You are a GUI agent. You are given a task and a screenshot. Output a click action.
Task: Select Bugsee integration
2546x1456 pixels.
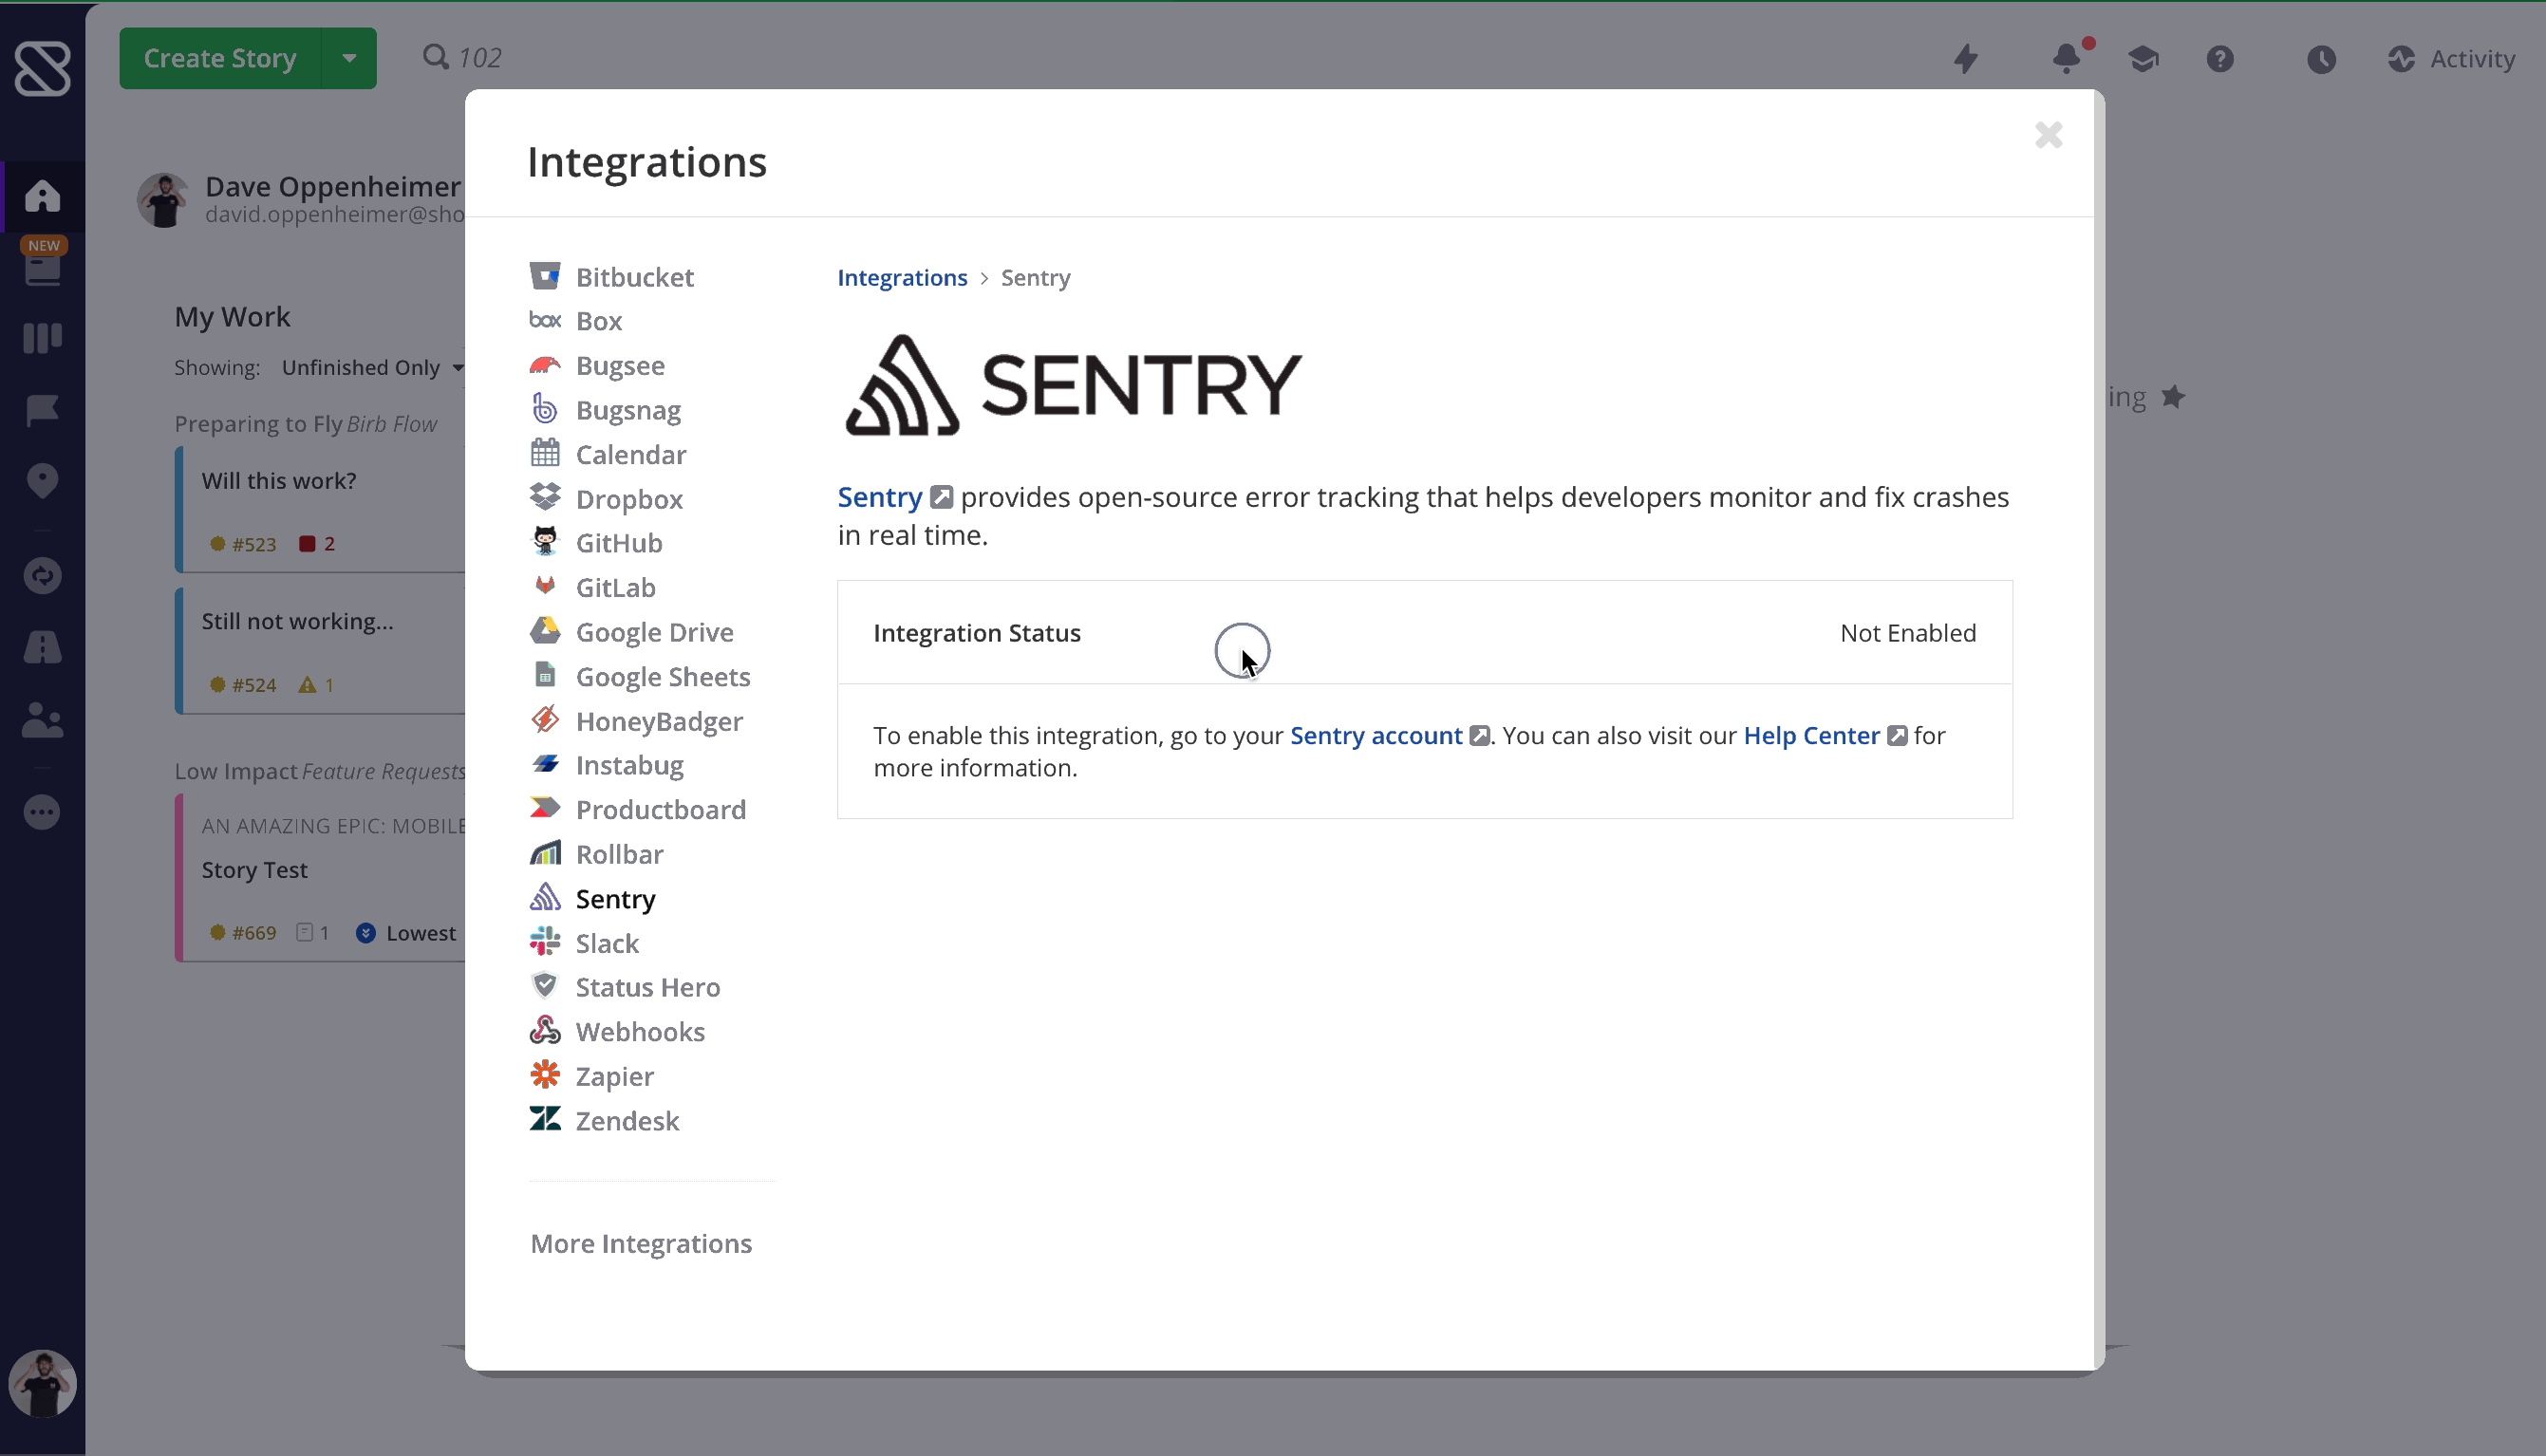click(597, 366)
